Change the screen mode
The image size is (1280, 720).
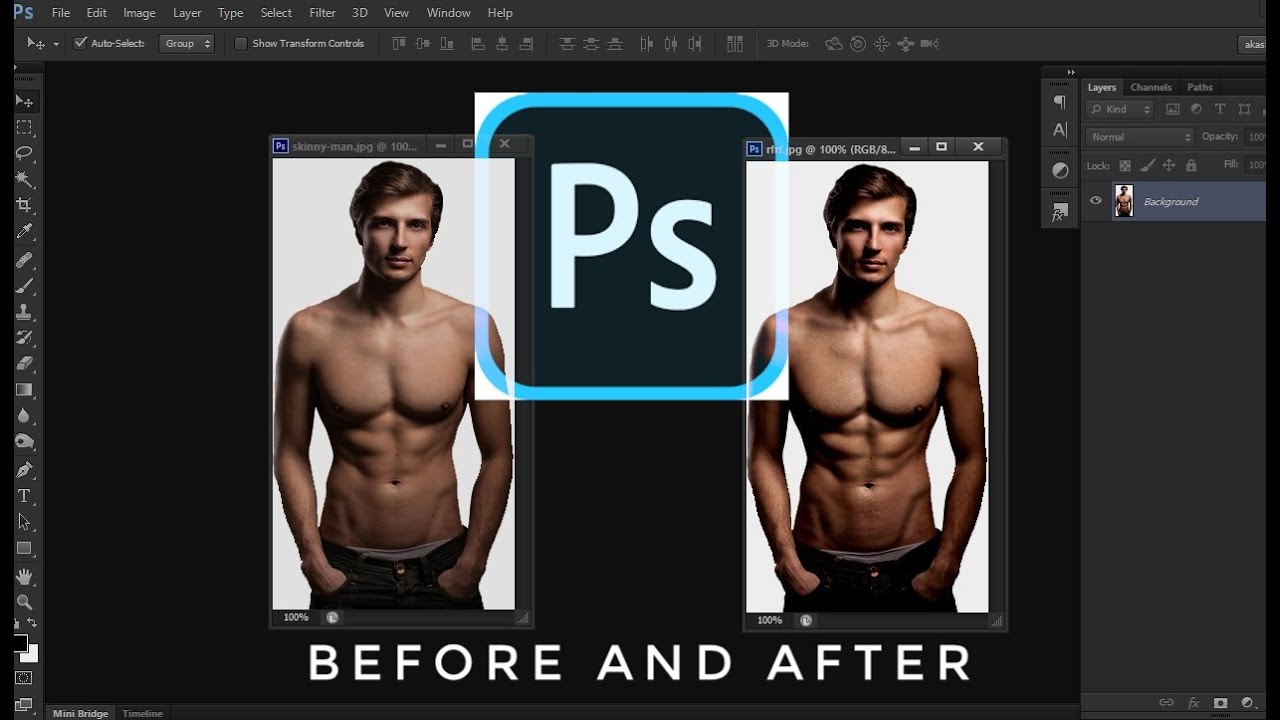point(24,704)
